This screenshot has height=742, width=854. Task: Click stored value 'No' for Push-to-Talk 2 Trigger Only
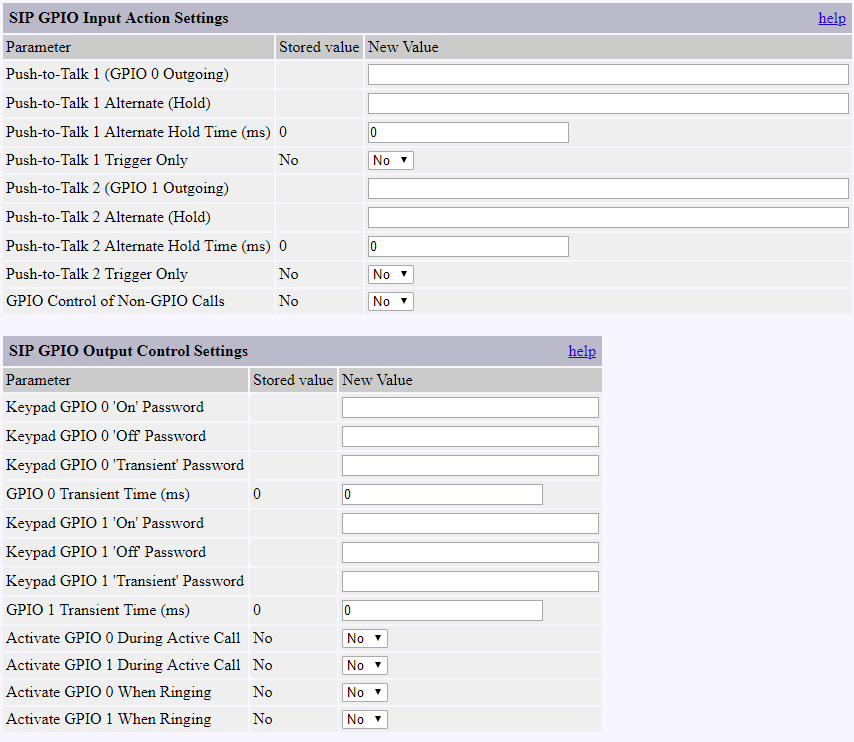(x=289, y=274)
